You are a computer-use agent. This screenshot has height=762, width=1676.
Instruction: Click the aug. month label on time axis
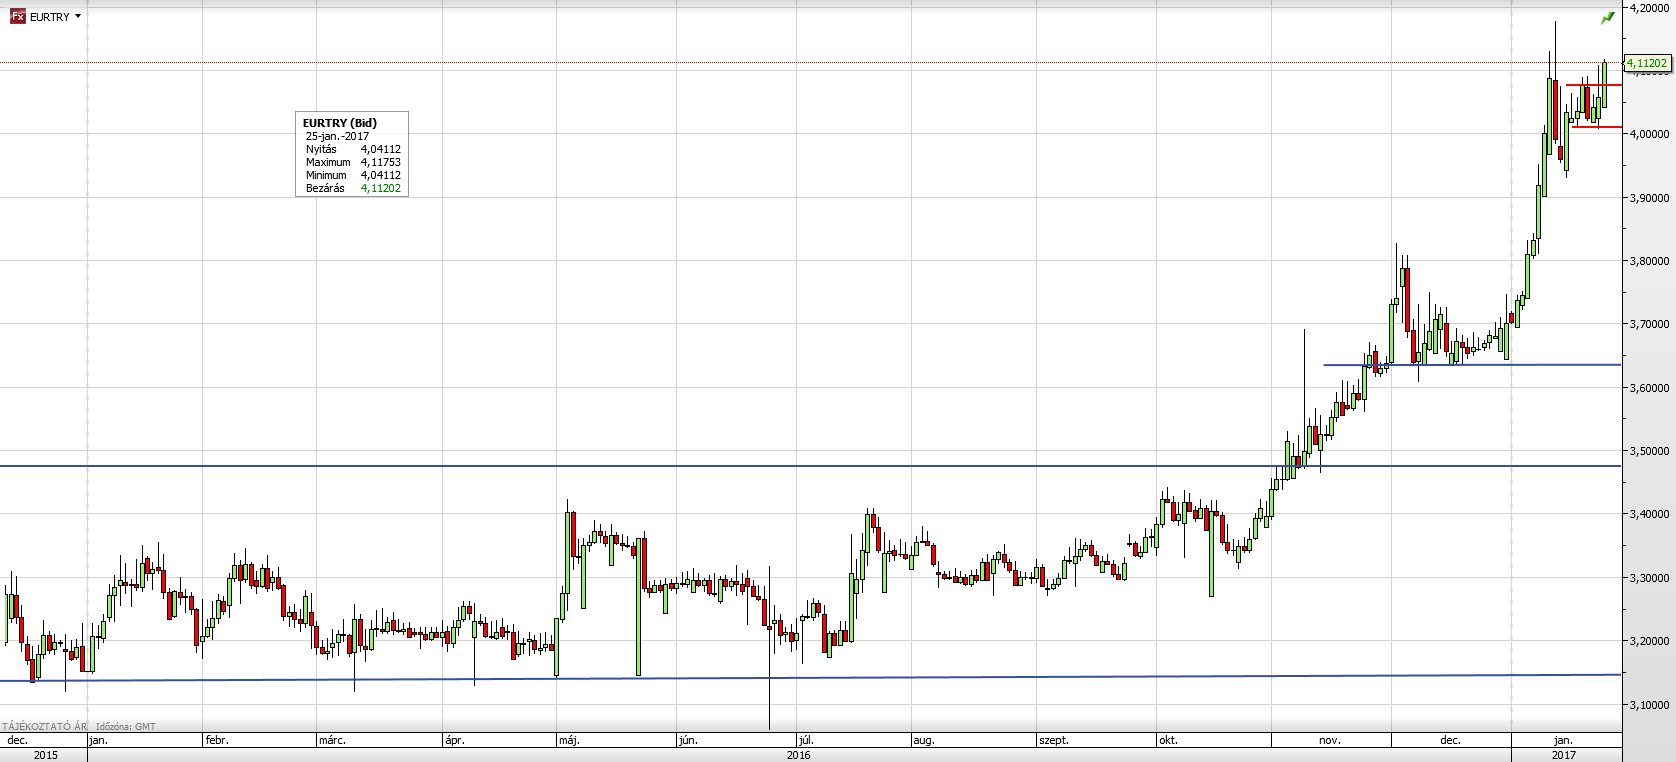pos(923,741)
